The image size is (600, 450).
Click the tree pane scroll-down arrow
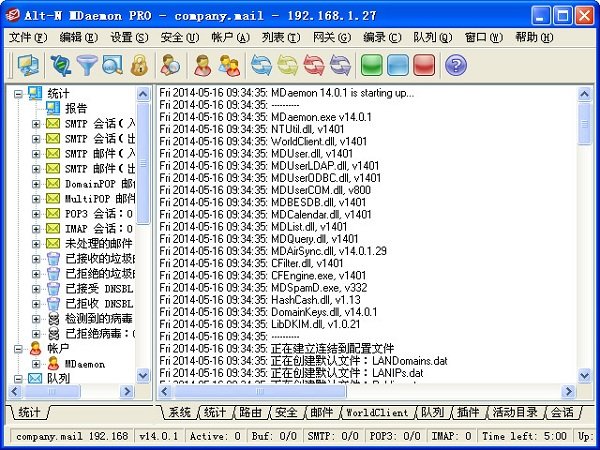point(143,375)
